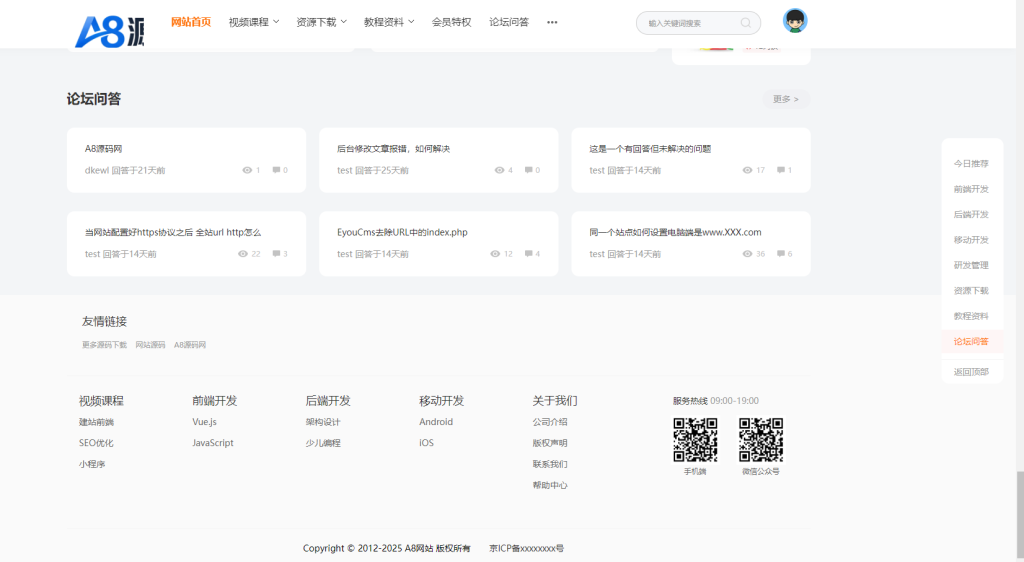
Task: Click the search magnifier icon
Action: (745, 23)
